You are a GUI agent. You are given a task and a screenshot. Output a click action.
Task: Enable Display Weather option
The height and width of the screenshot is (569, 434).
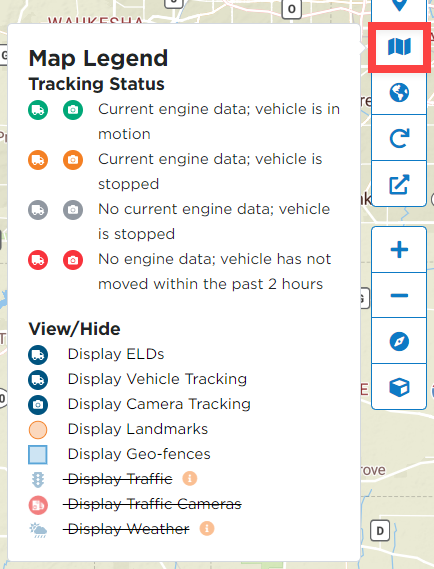(x=129, y=529)
